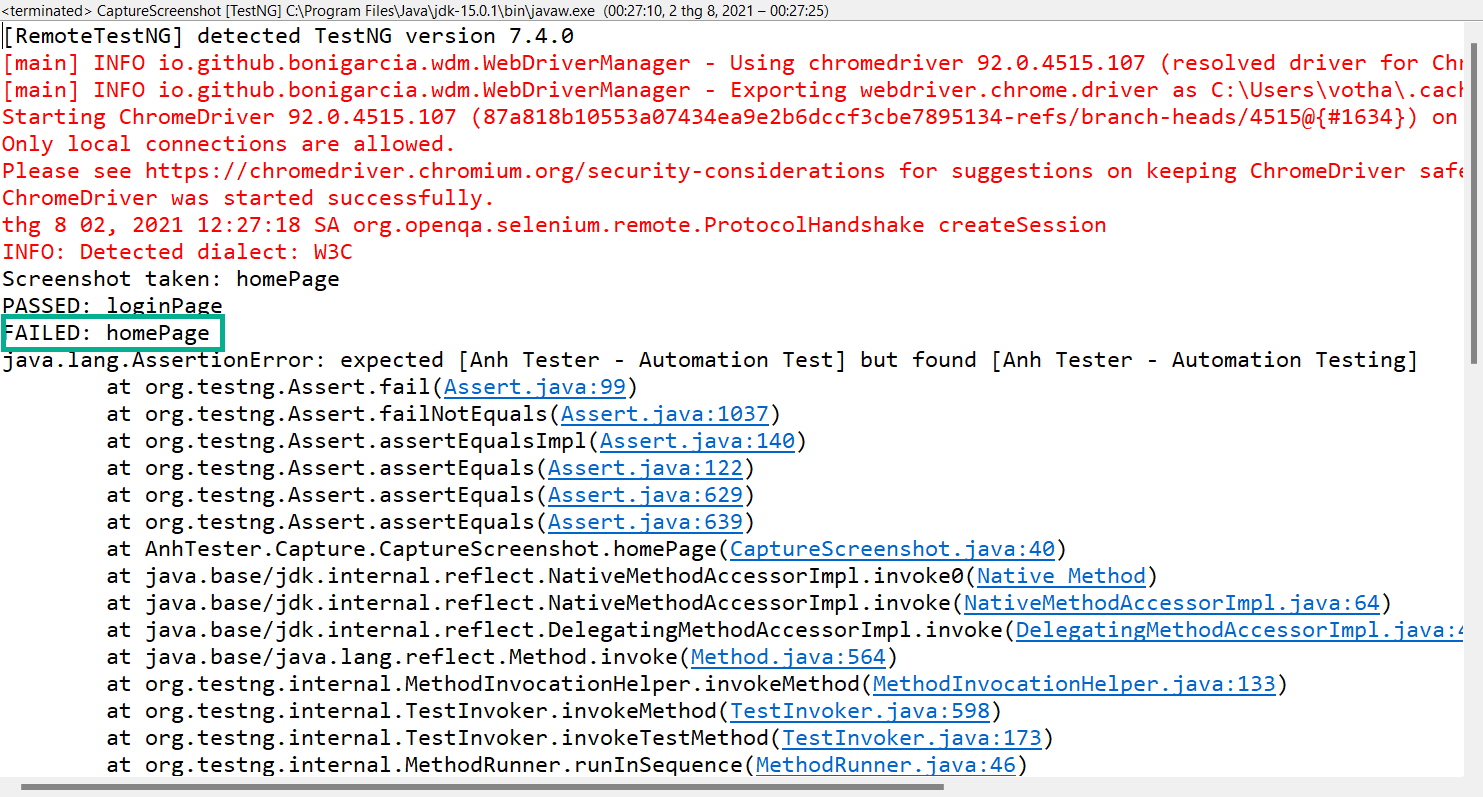The image size is (1483, 797).
Task: Click the terminated CaptureScreenshot console title
Action: coord(415,11)
